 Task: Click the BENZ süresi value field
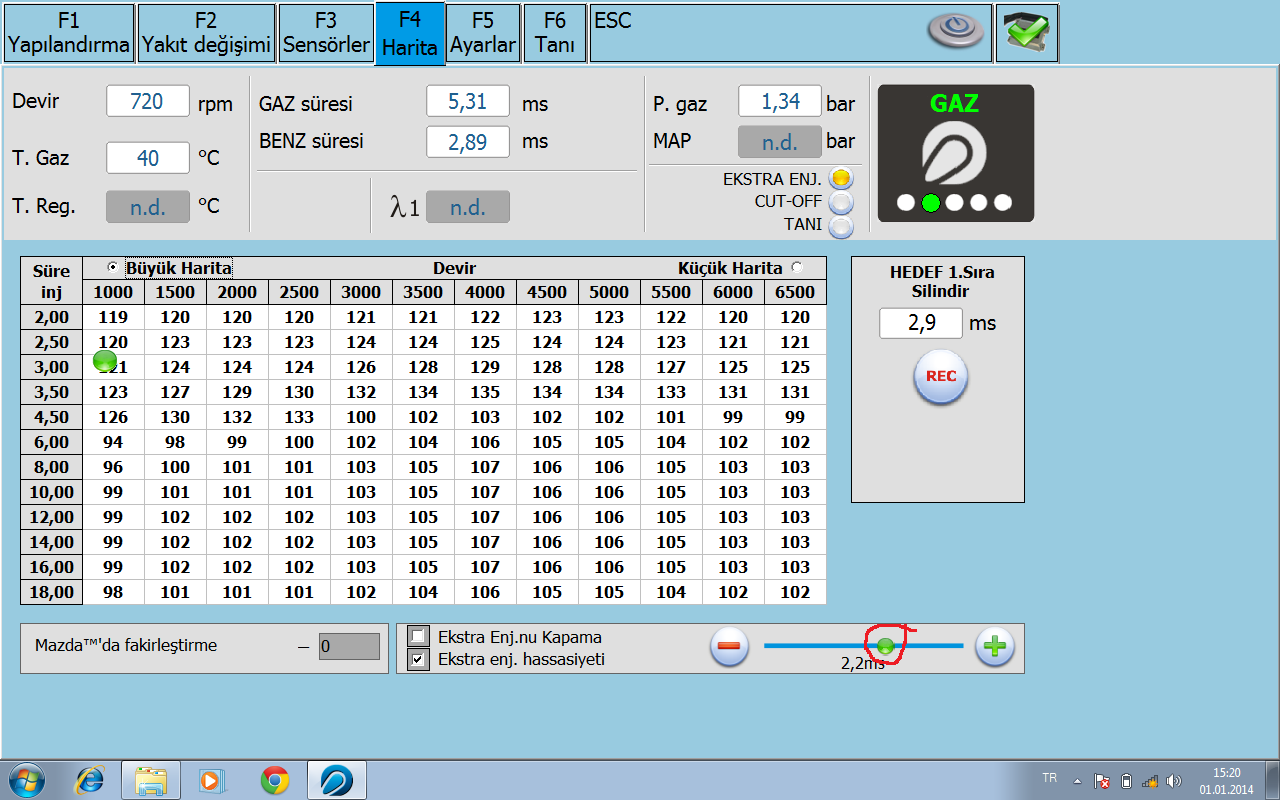(468, 142)
